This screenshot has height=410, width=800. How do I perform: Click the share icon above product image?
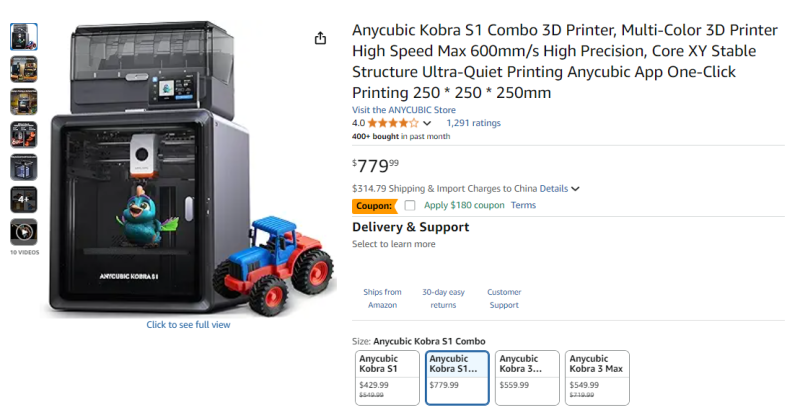(320, 38)
